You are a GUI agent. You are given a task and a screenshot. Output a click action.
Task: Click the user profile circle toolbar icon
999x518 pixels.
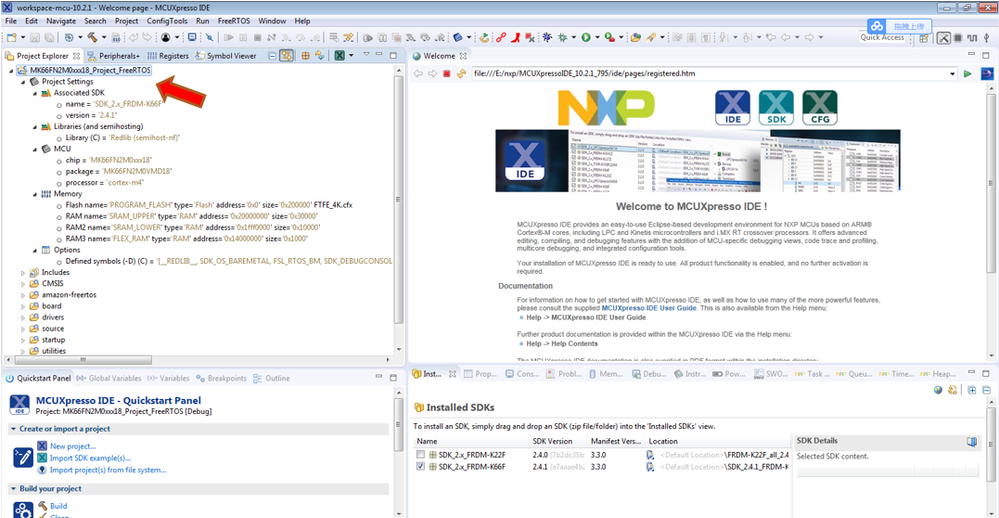[x=166, y=38]
